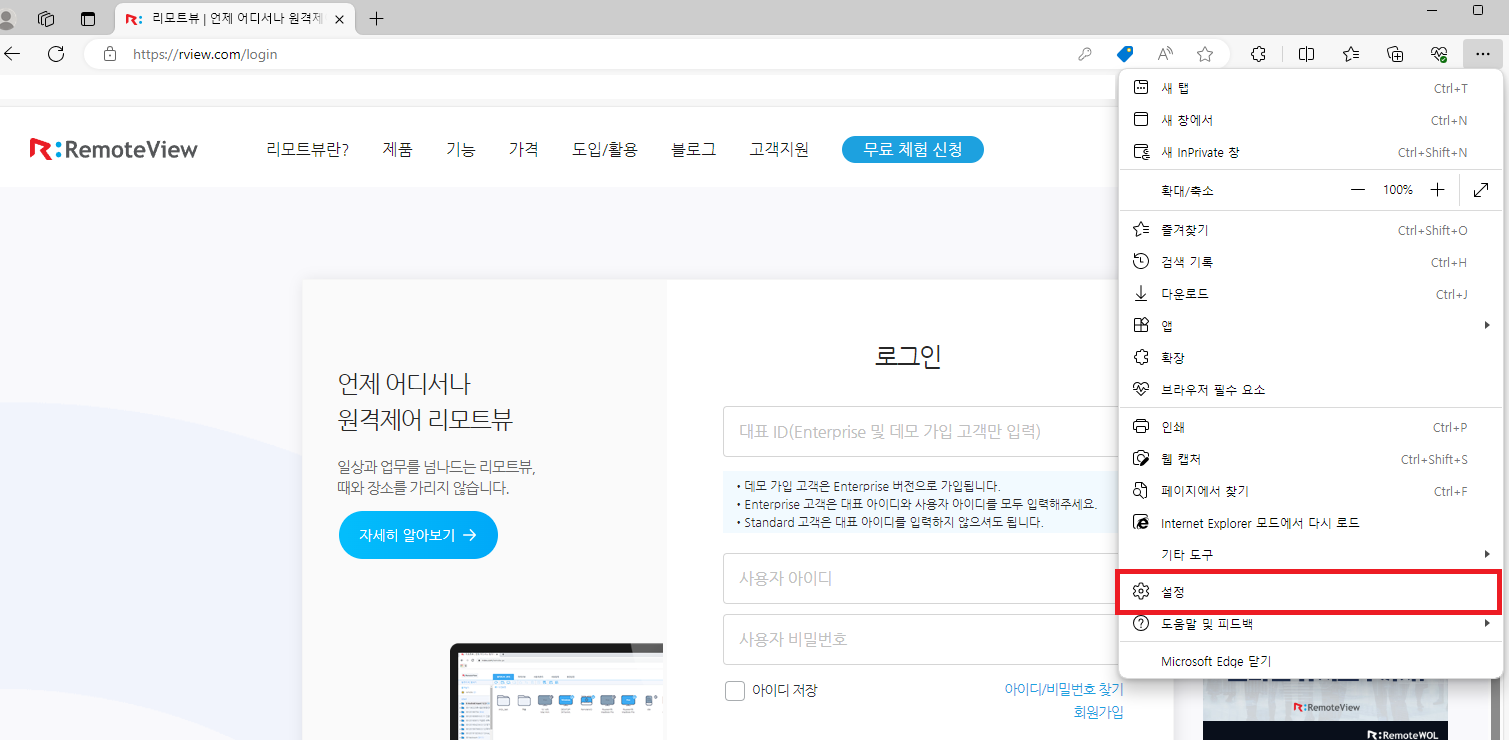Image resolution: width=1509 pixels, height=740 pixels.
Task: Open 새 탭 menu entry
Action: 1310,88
